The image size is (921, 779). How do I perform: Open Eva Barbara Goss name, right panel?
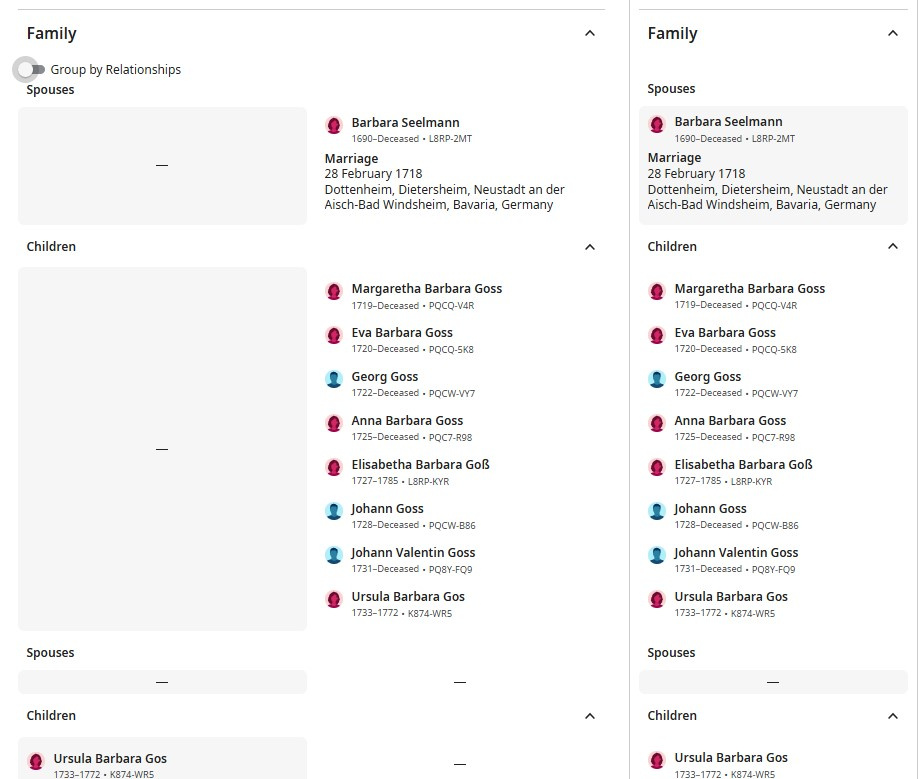(725, 333)
